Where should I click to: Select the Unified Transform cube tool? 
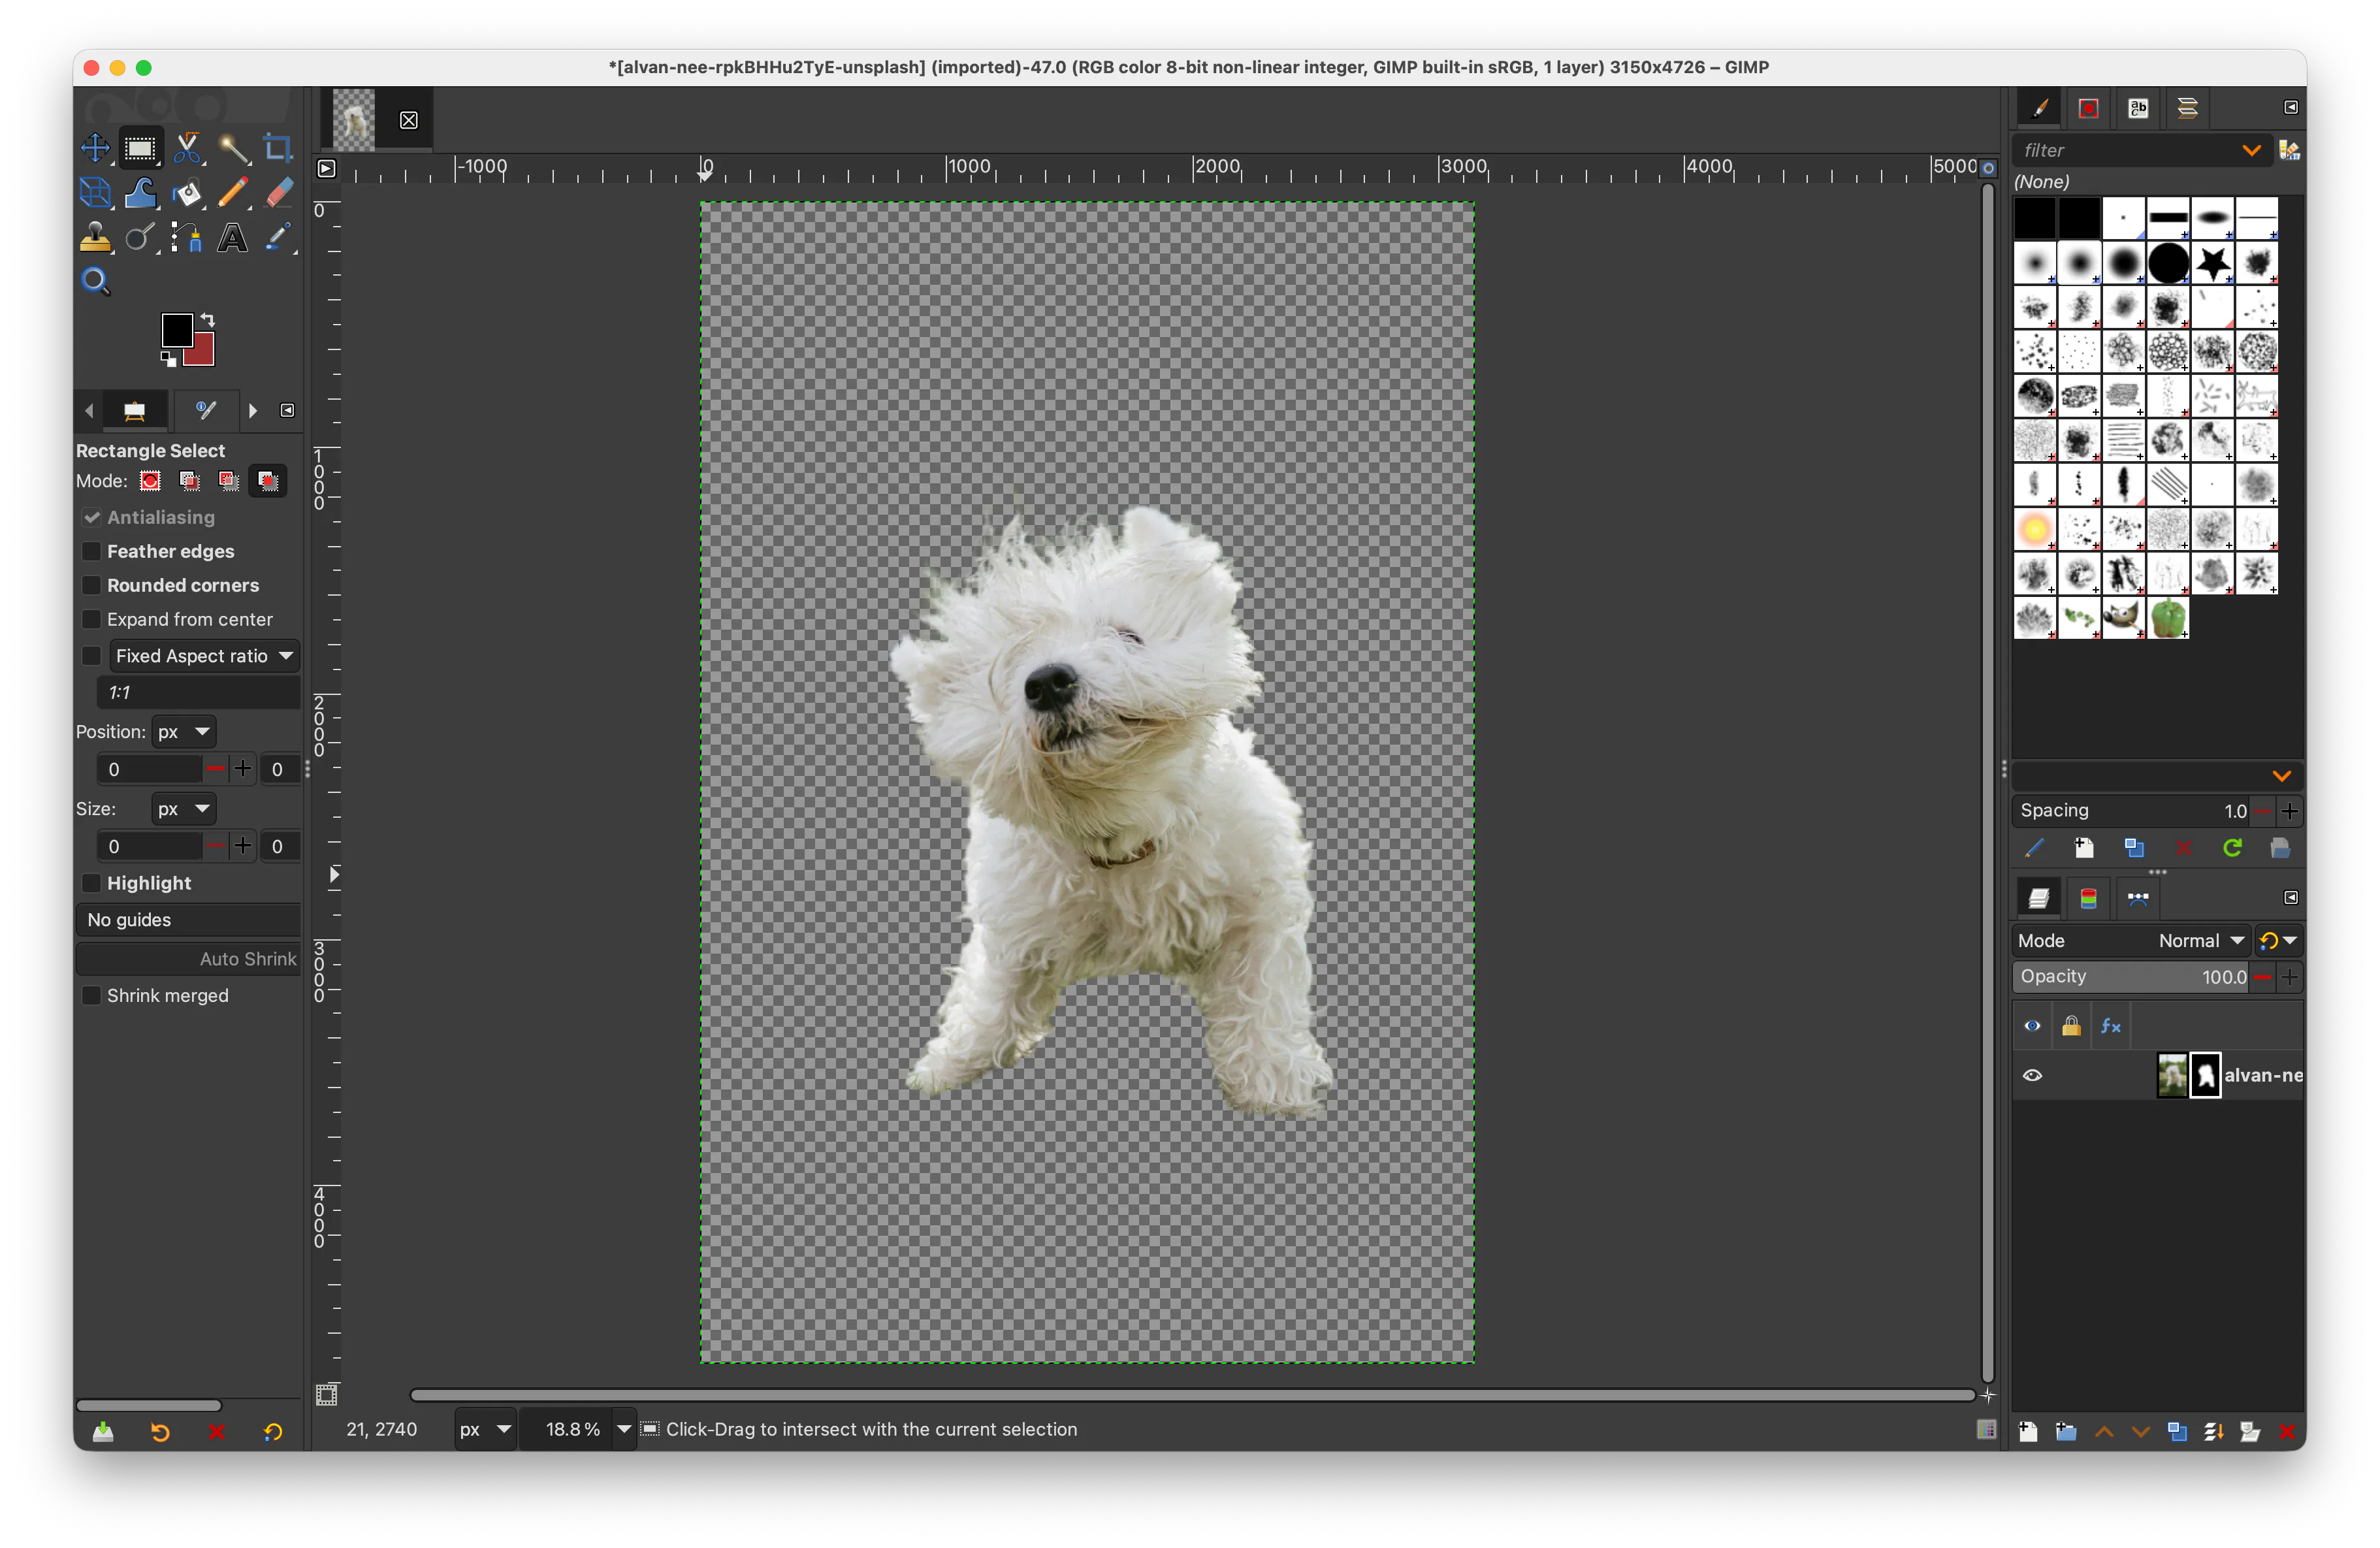pyautogui.click(x=95, y=193)
